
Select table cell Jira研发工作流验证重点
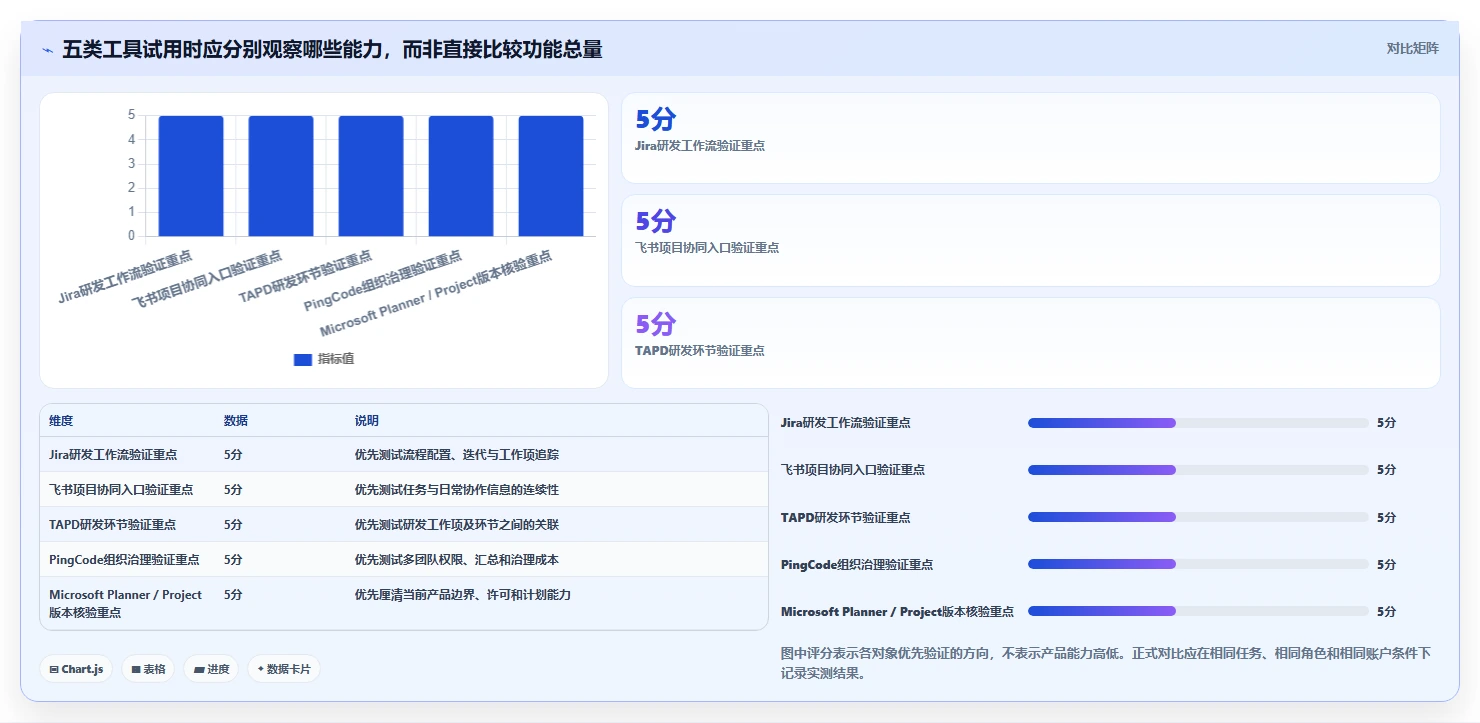click(113, 454)
